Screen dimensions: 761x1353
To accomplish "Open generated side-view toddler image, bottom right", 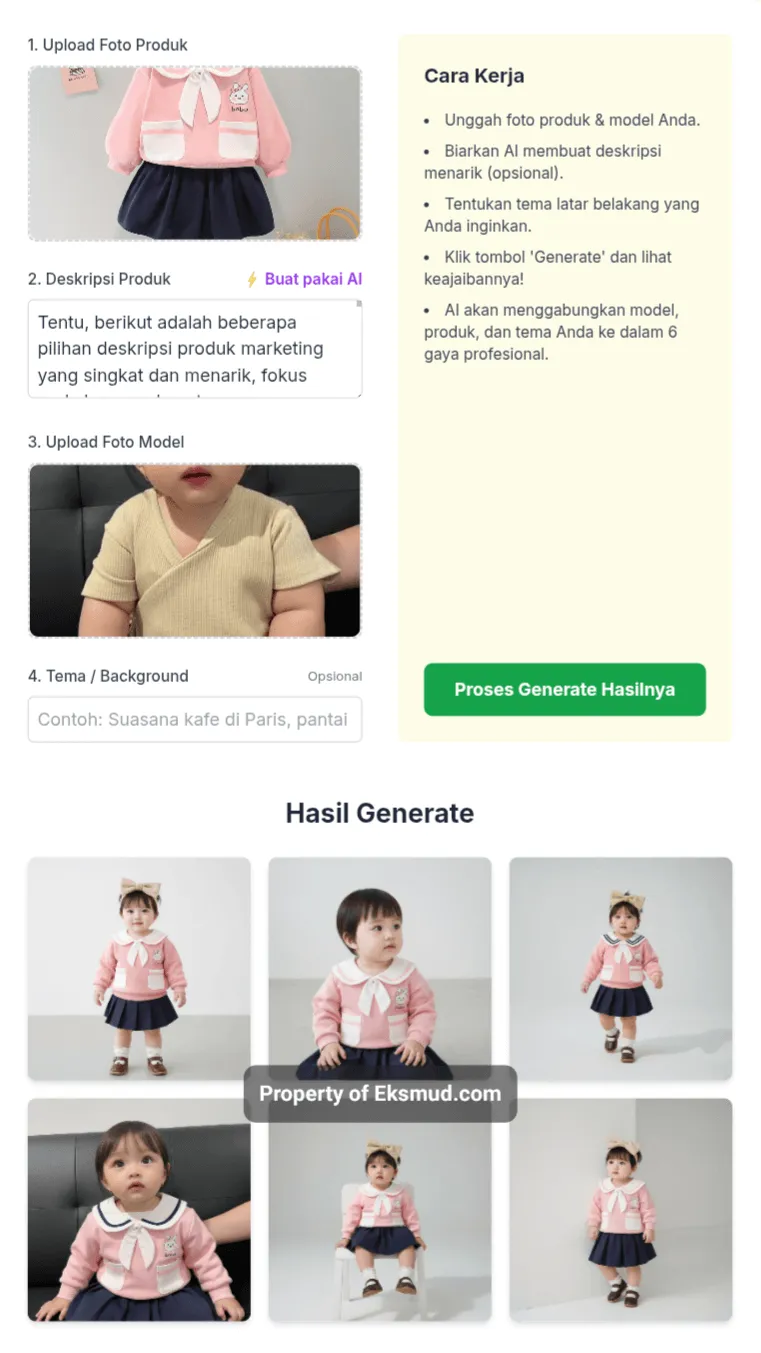I will [x=621, y=1210].
